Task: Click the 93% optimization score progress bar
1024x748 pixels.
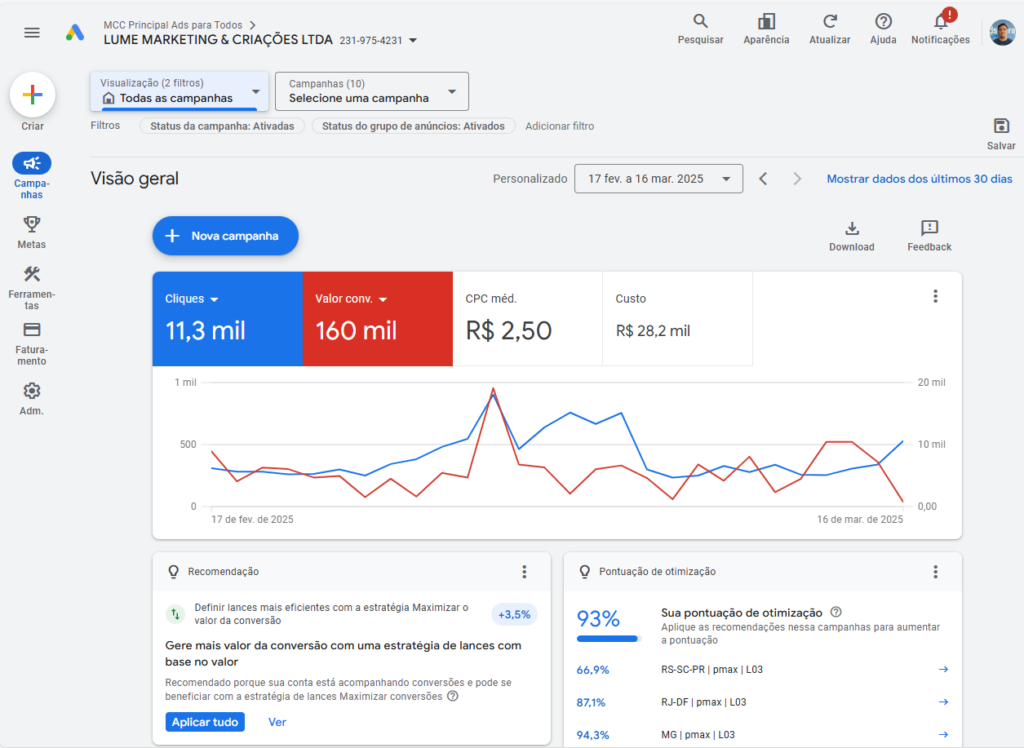Action: (x=608, y=638)
